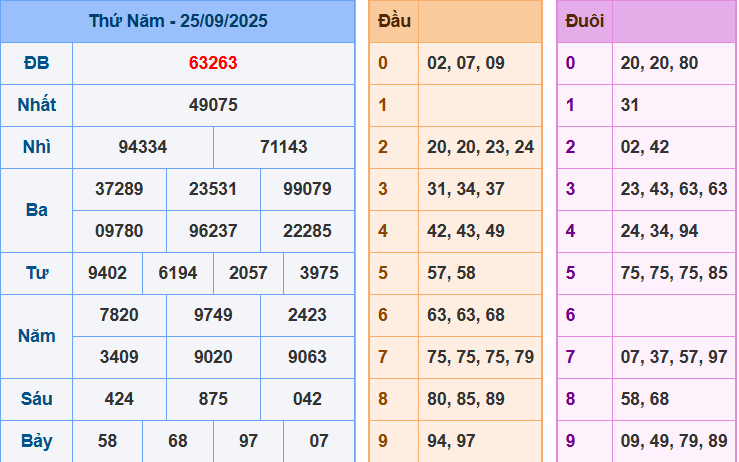Click the Ba prize row label
Viewport: 739px width, 462px height.
pos(36,210)
